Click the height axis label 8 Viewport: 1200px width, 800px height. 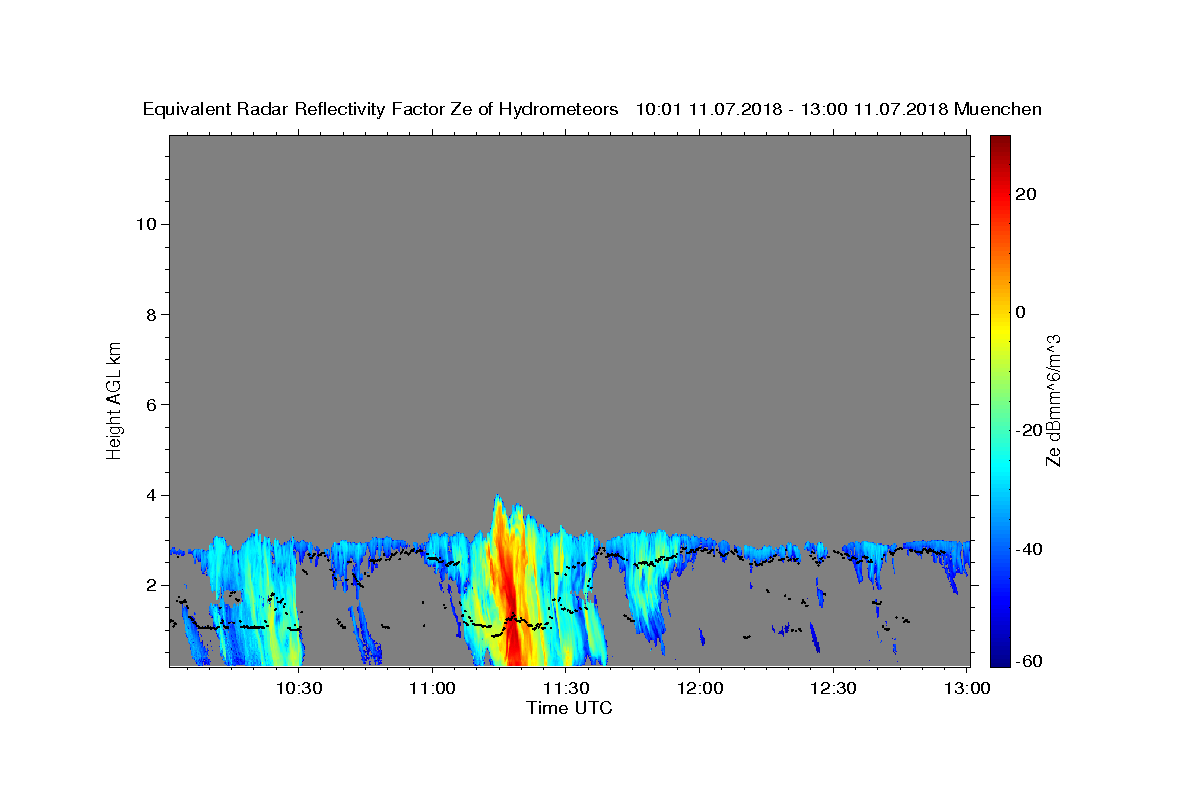pos(151,314)
